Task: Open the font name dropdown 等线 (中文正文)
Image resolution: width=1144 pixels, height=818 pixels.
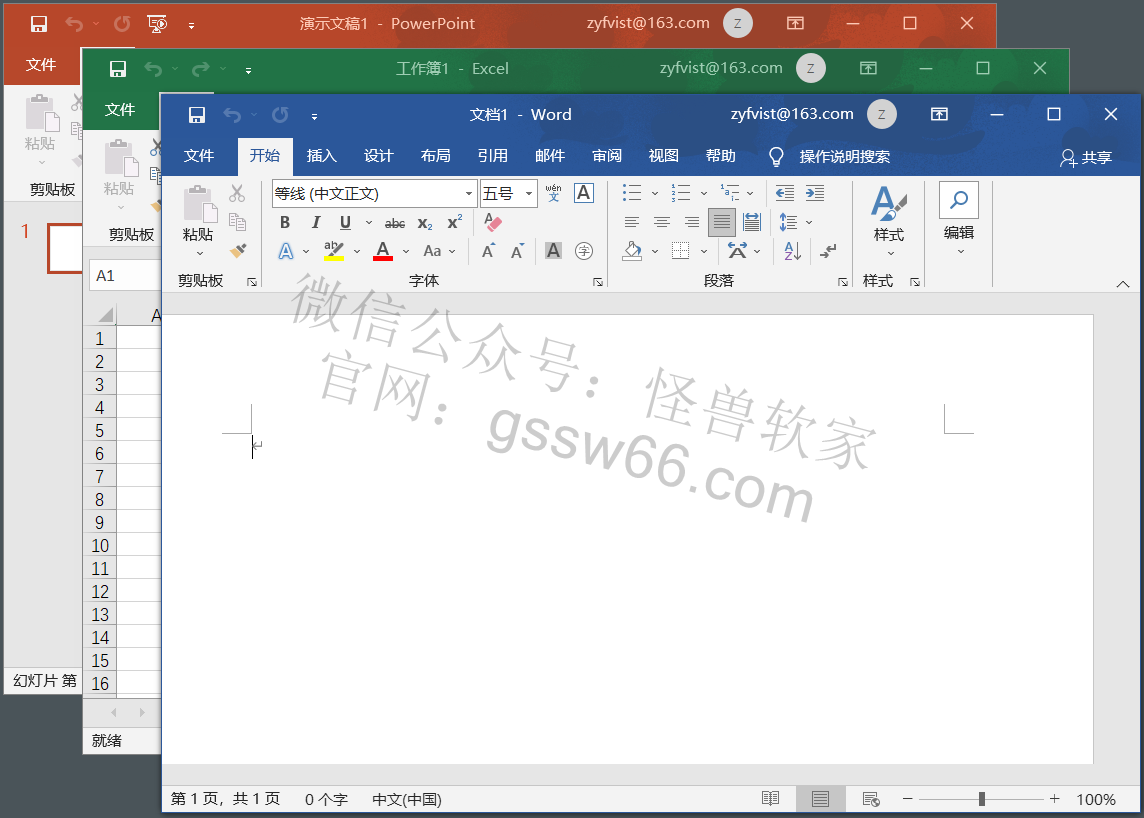Action: click(468, 193)
